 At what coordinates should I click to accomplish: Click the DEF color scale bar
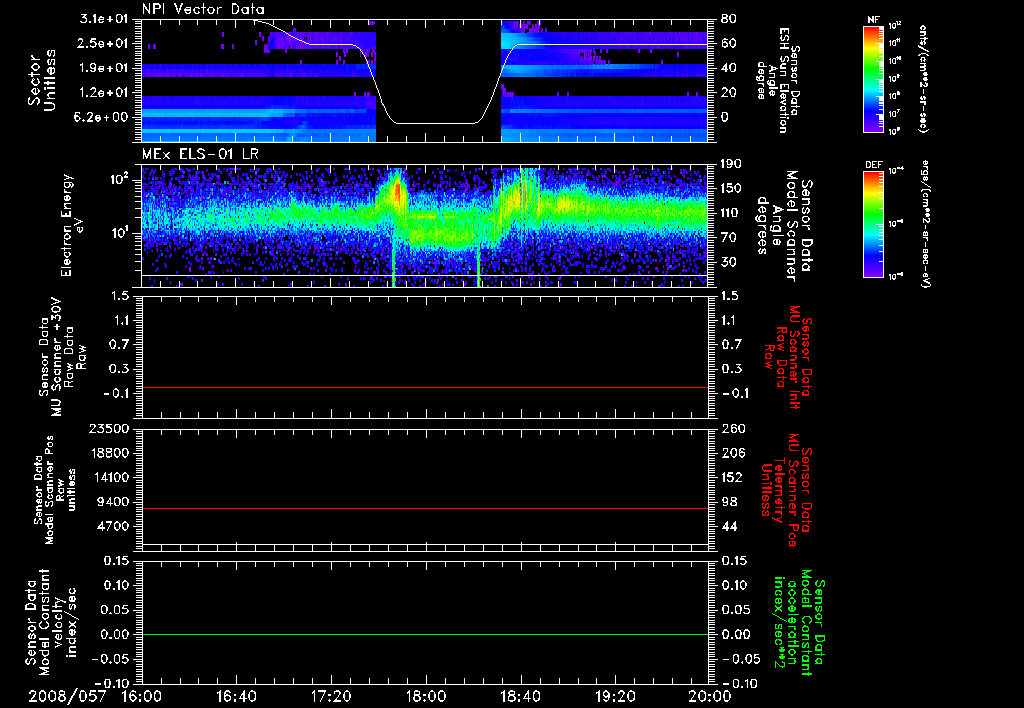point(872,222)
